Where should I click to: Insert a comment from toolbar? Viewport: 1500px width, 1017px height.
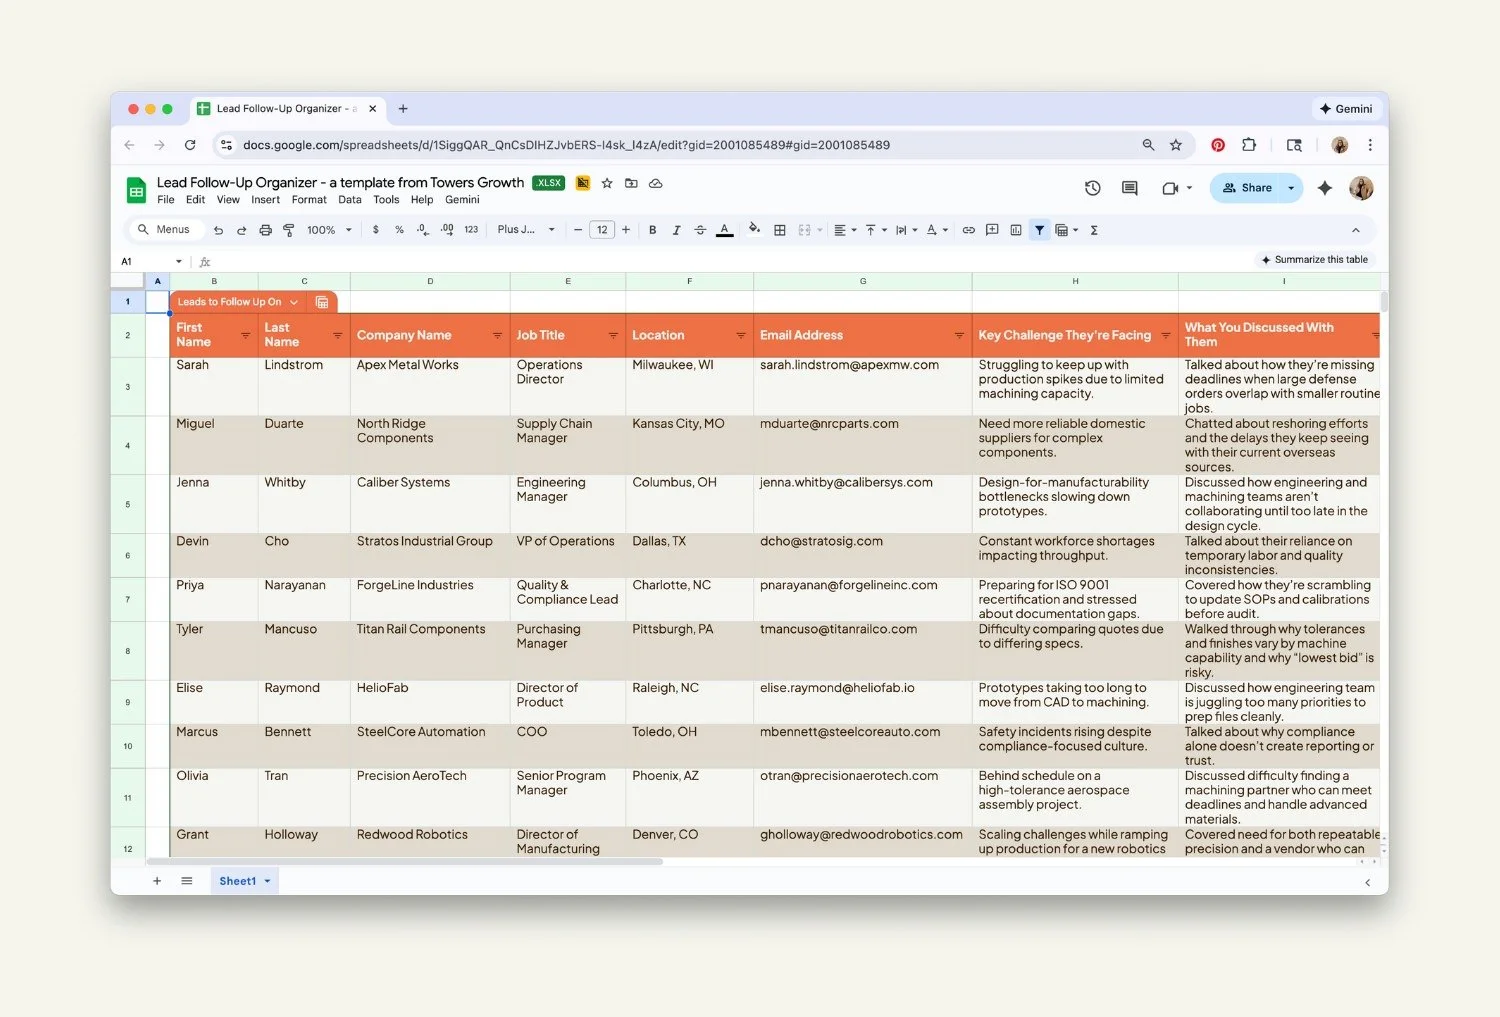992,230
